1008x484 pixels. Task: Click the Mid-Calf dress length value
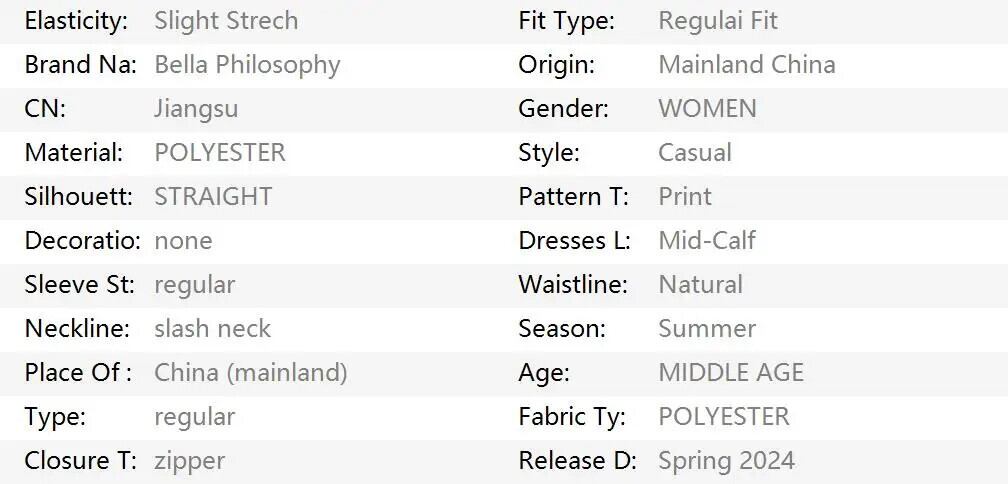(707, 241)
